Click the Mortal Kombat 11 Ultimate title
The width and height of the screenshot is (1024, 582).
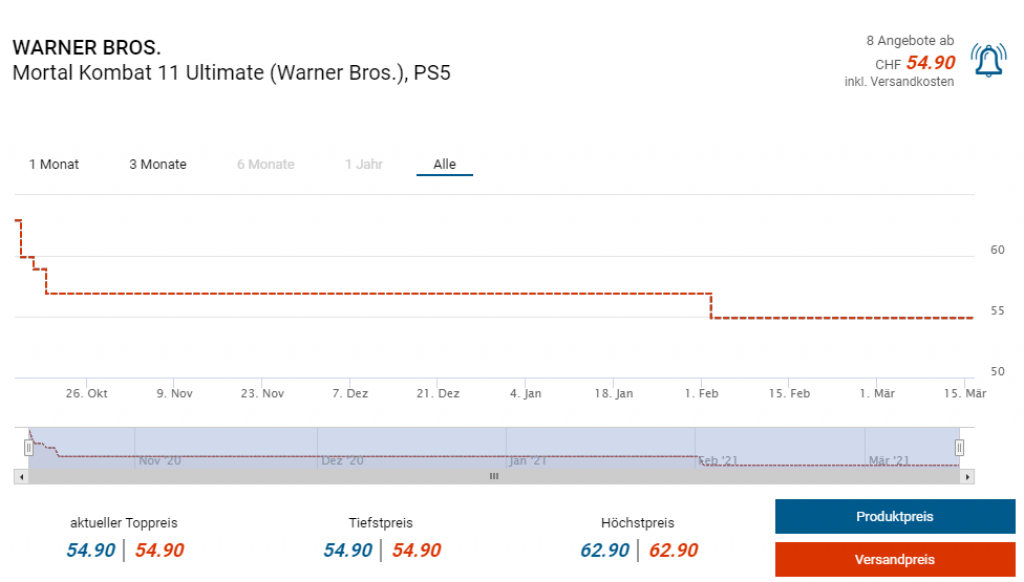click(x=231, y=73)
